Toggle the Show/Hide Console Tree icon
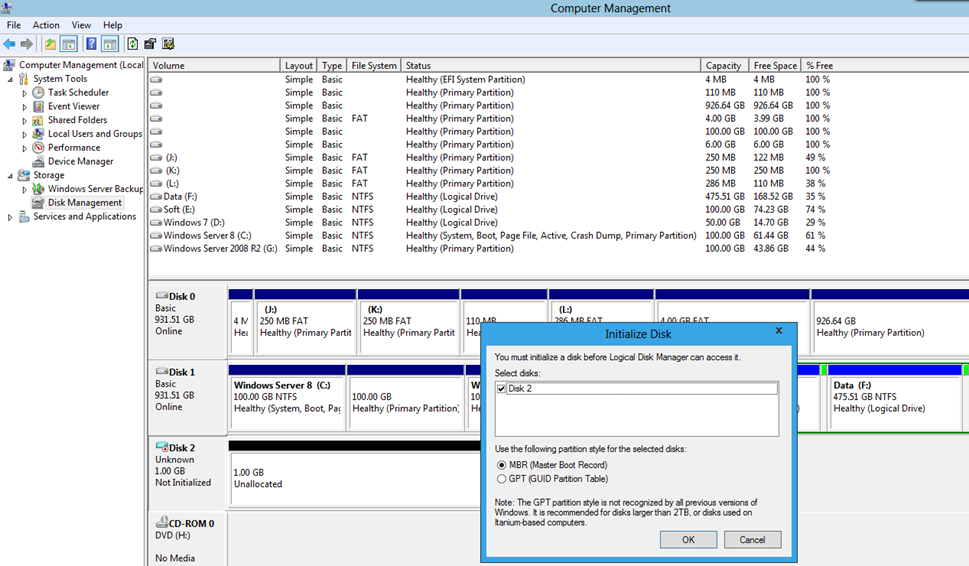Image resolution: width=969 pixels, height=566 pixels. pyautogui.click(x=69, y=44)
